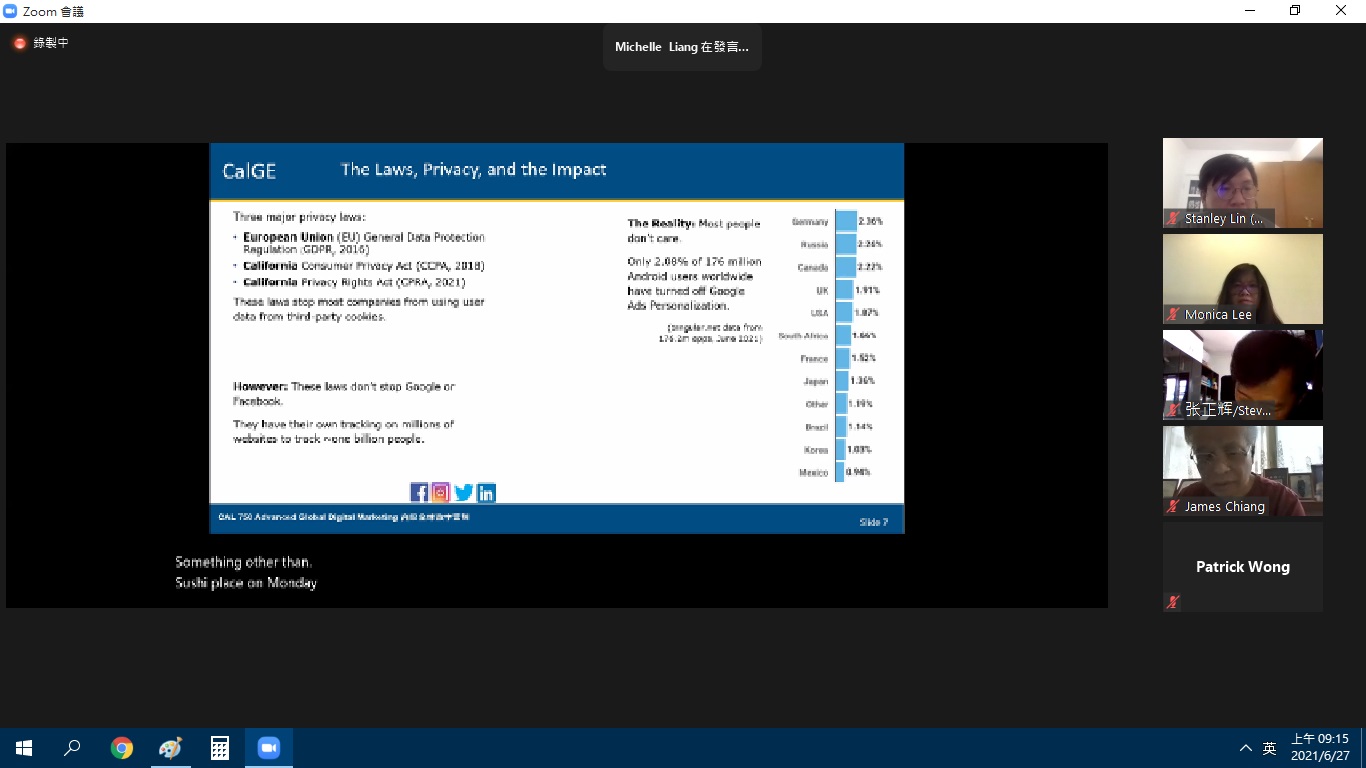Open Google Chrome from the taskbar

122,748
